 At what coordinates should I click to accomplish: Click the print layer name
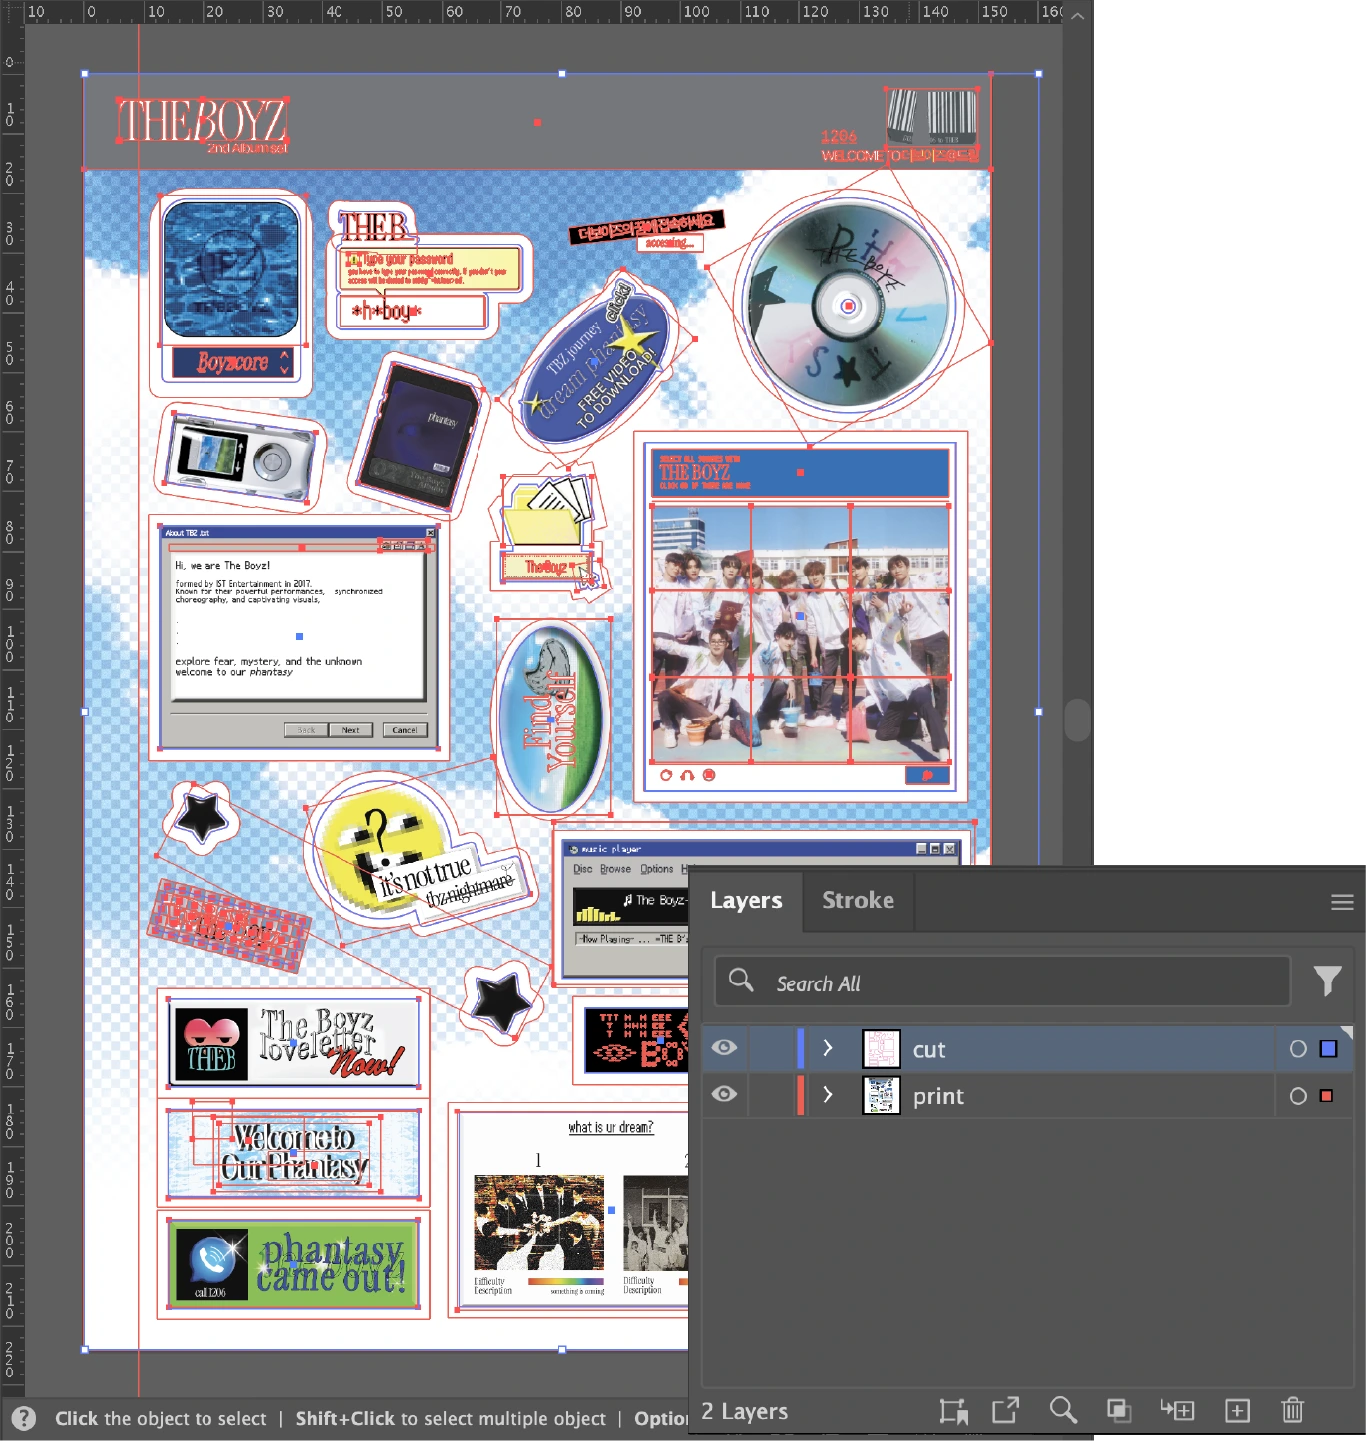point(938,1096)
